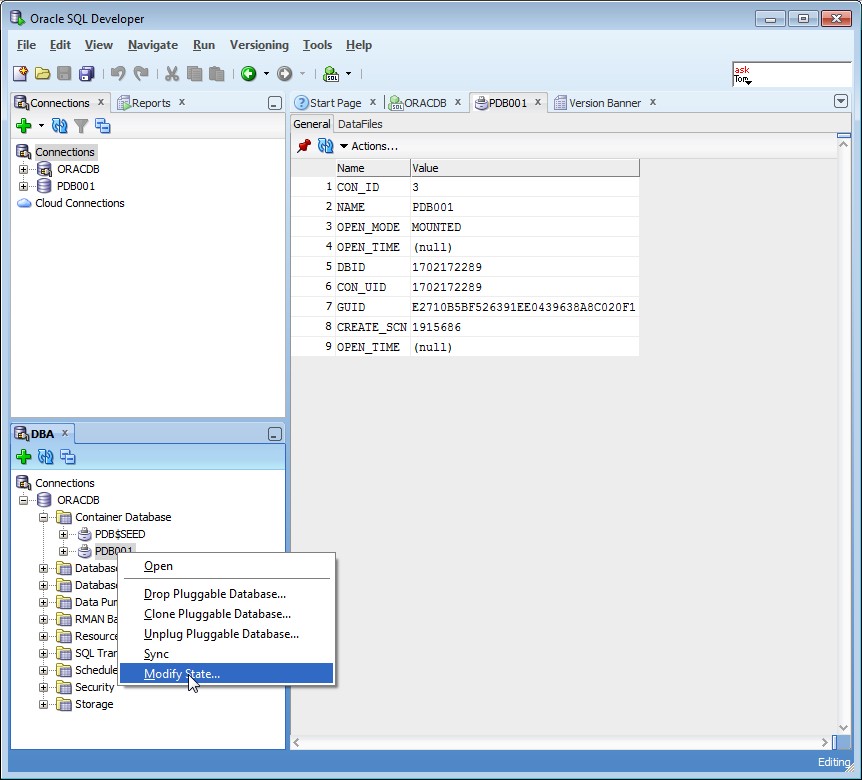Create a new connection with the green plus icon
This screenshot has width=862, height=780.
tap(20, 125)
